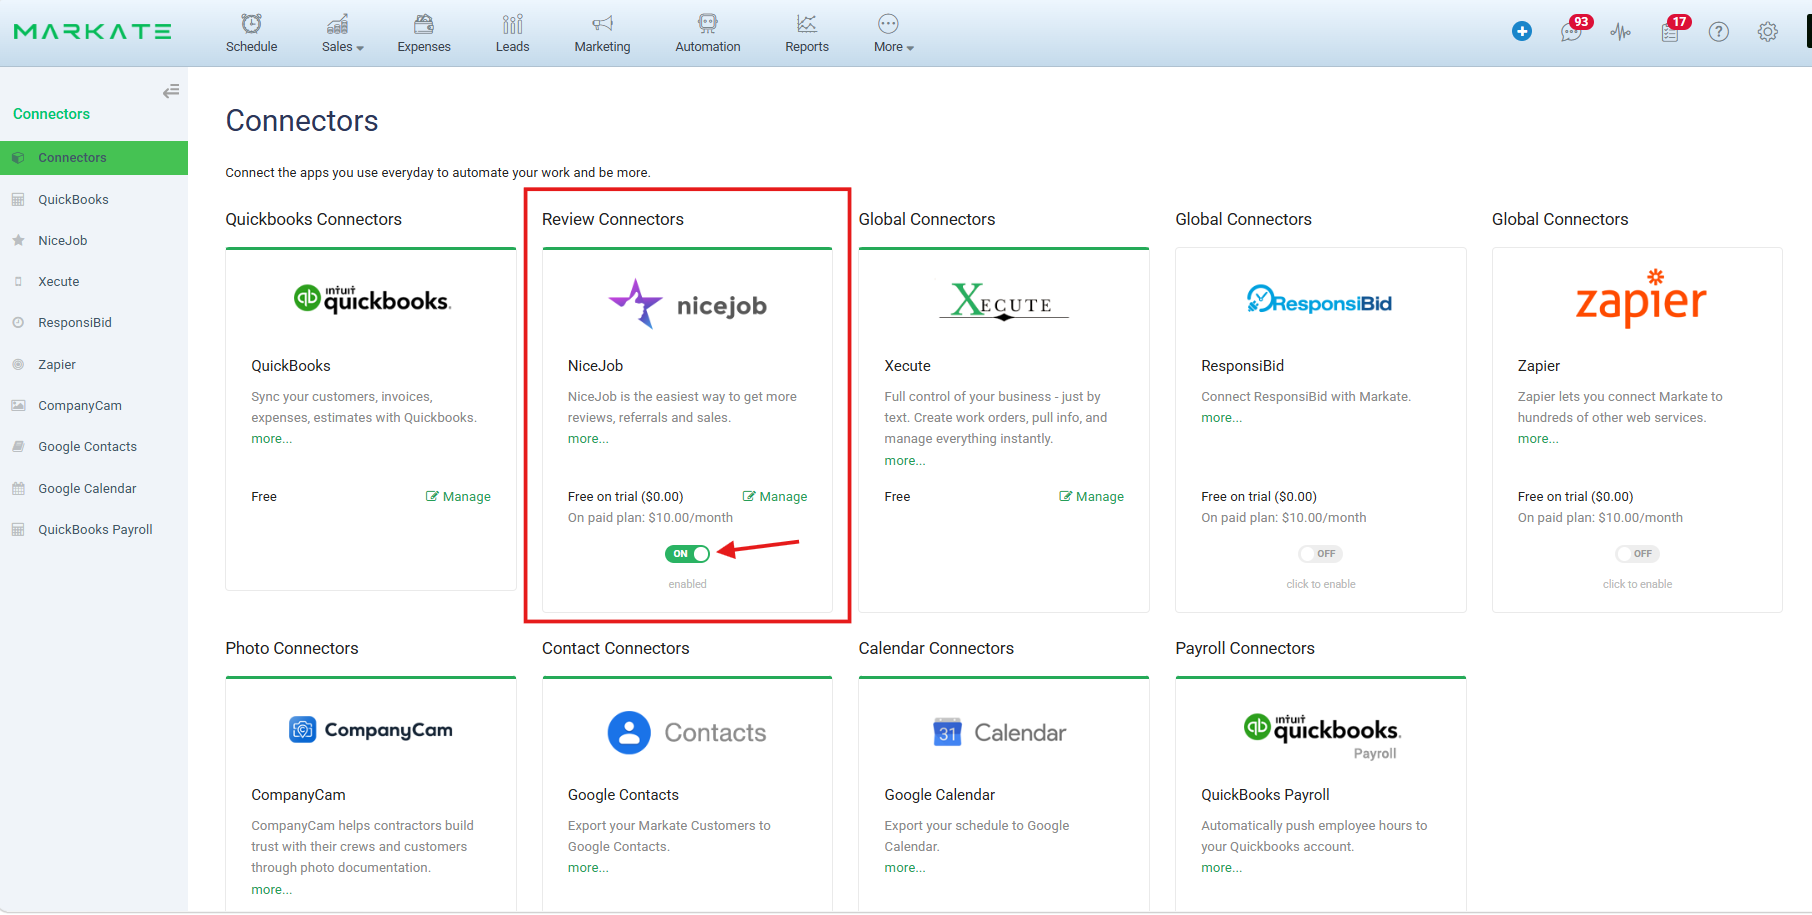This screenshot has width=1812, height=915.
Task: Select Zapier in the sidebar
Action: coord(94,365)
